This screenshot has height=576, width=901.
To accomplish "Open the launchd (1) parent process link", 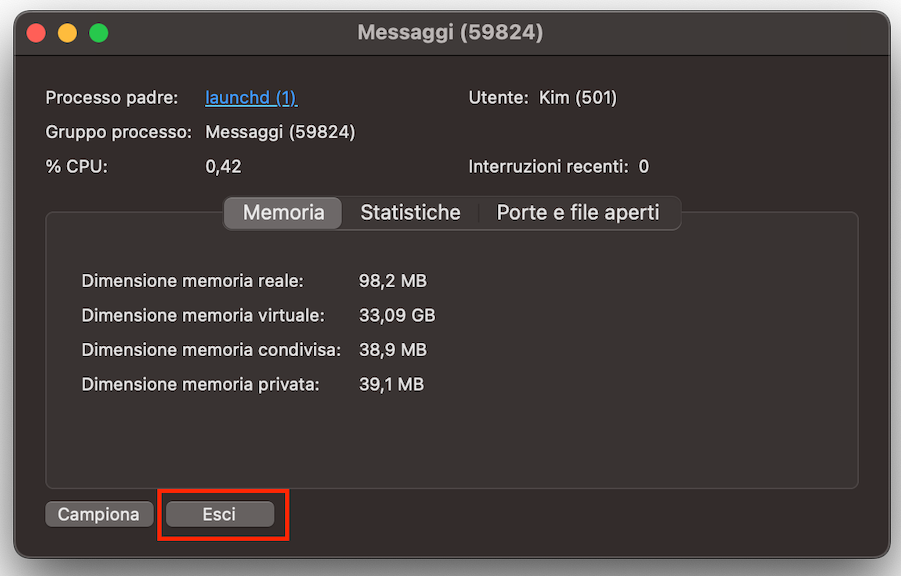I will pos(250,97).
